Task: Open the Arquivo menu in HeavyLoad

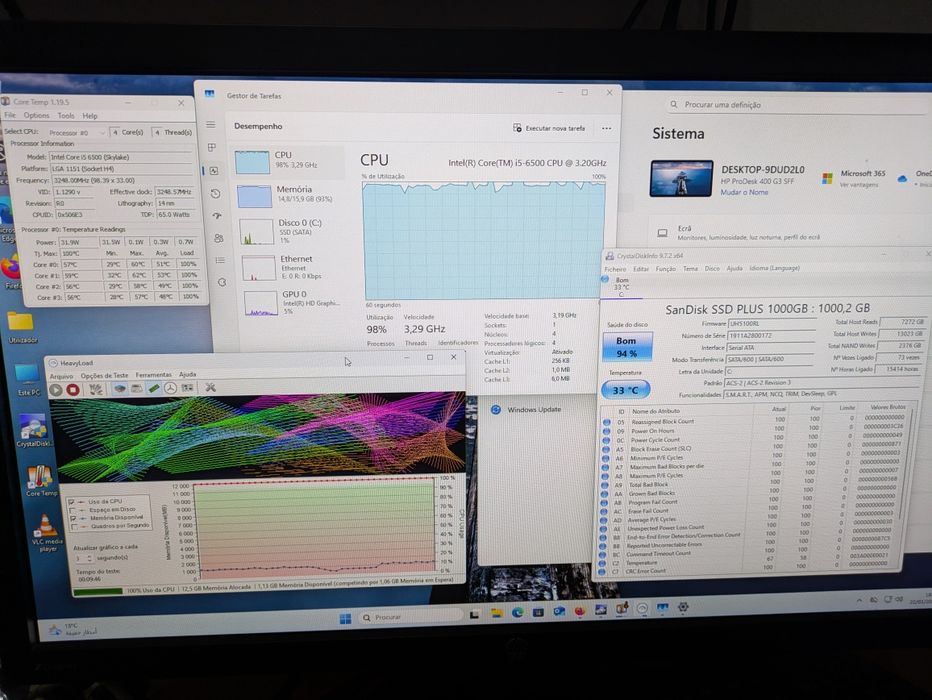Action: click(61, 376)
